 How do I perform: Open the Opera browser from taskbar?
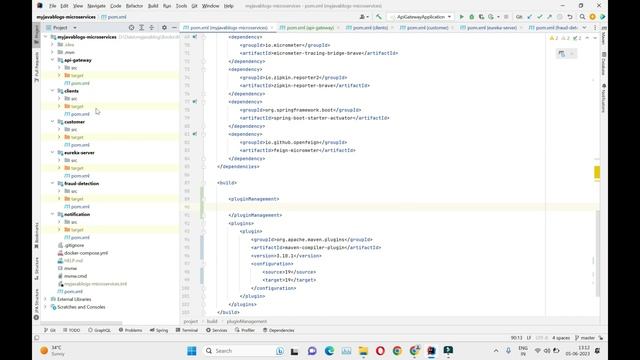(x=380, y=351)
